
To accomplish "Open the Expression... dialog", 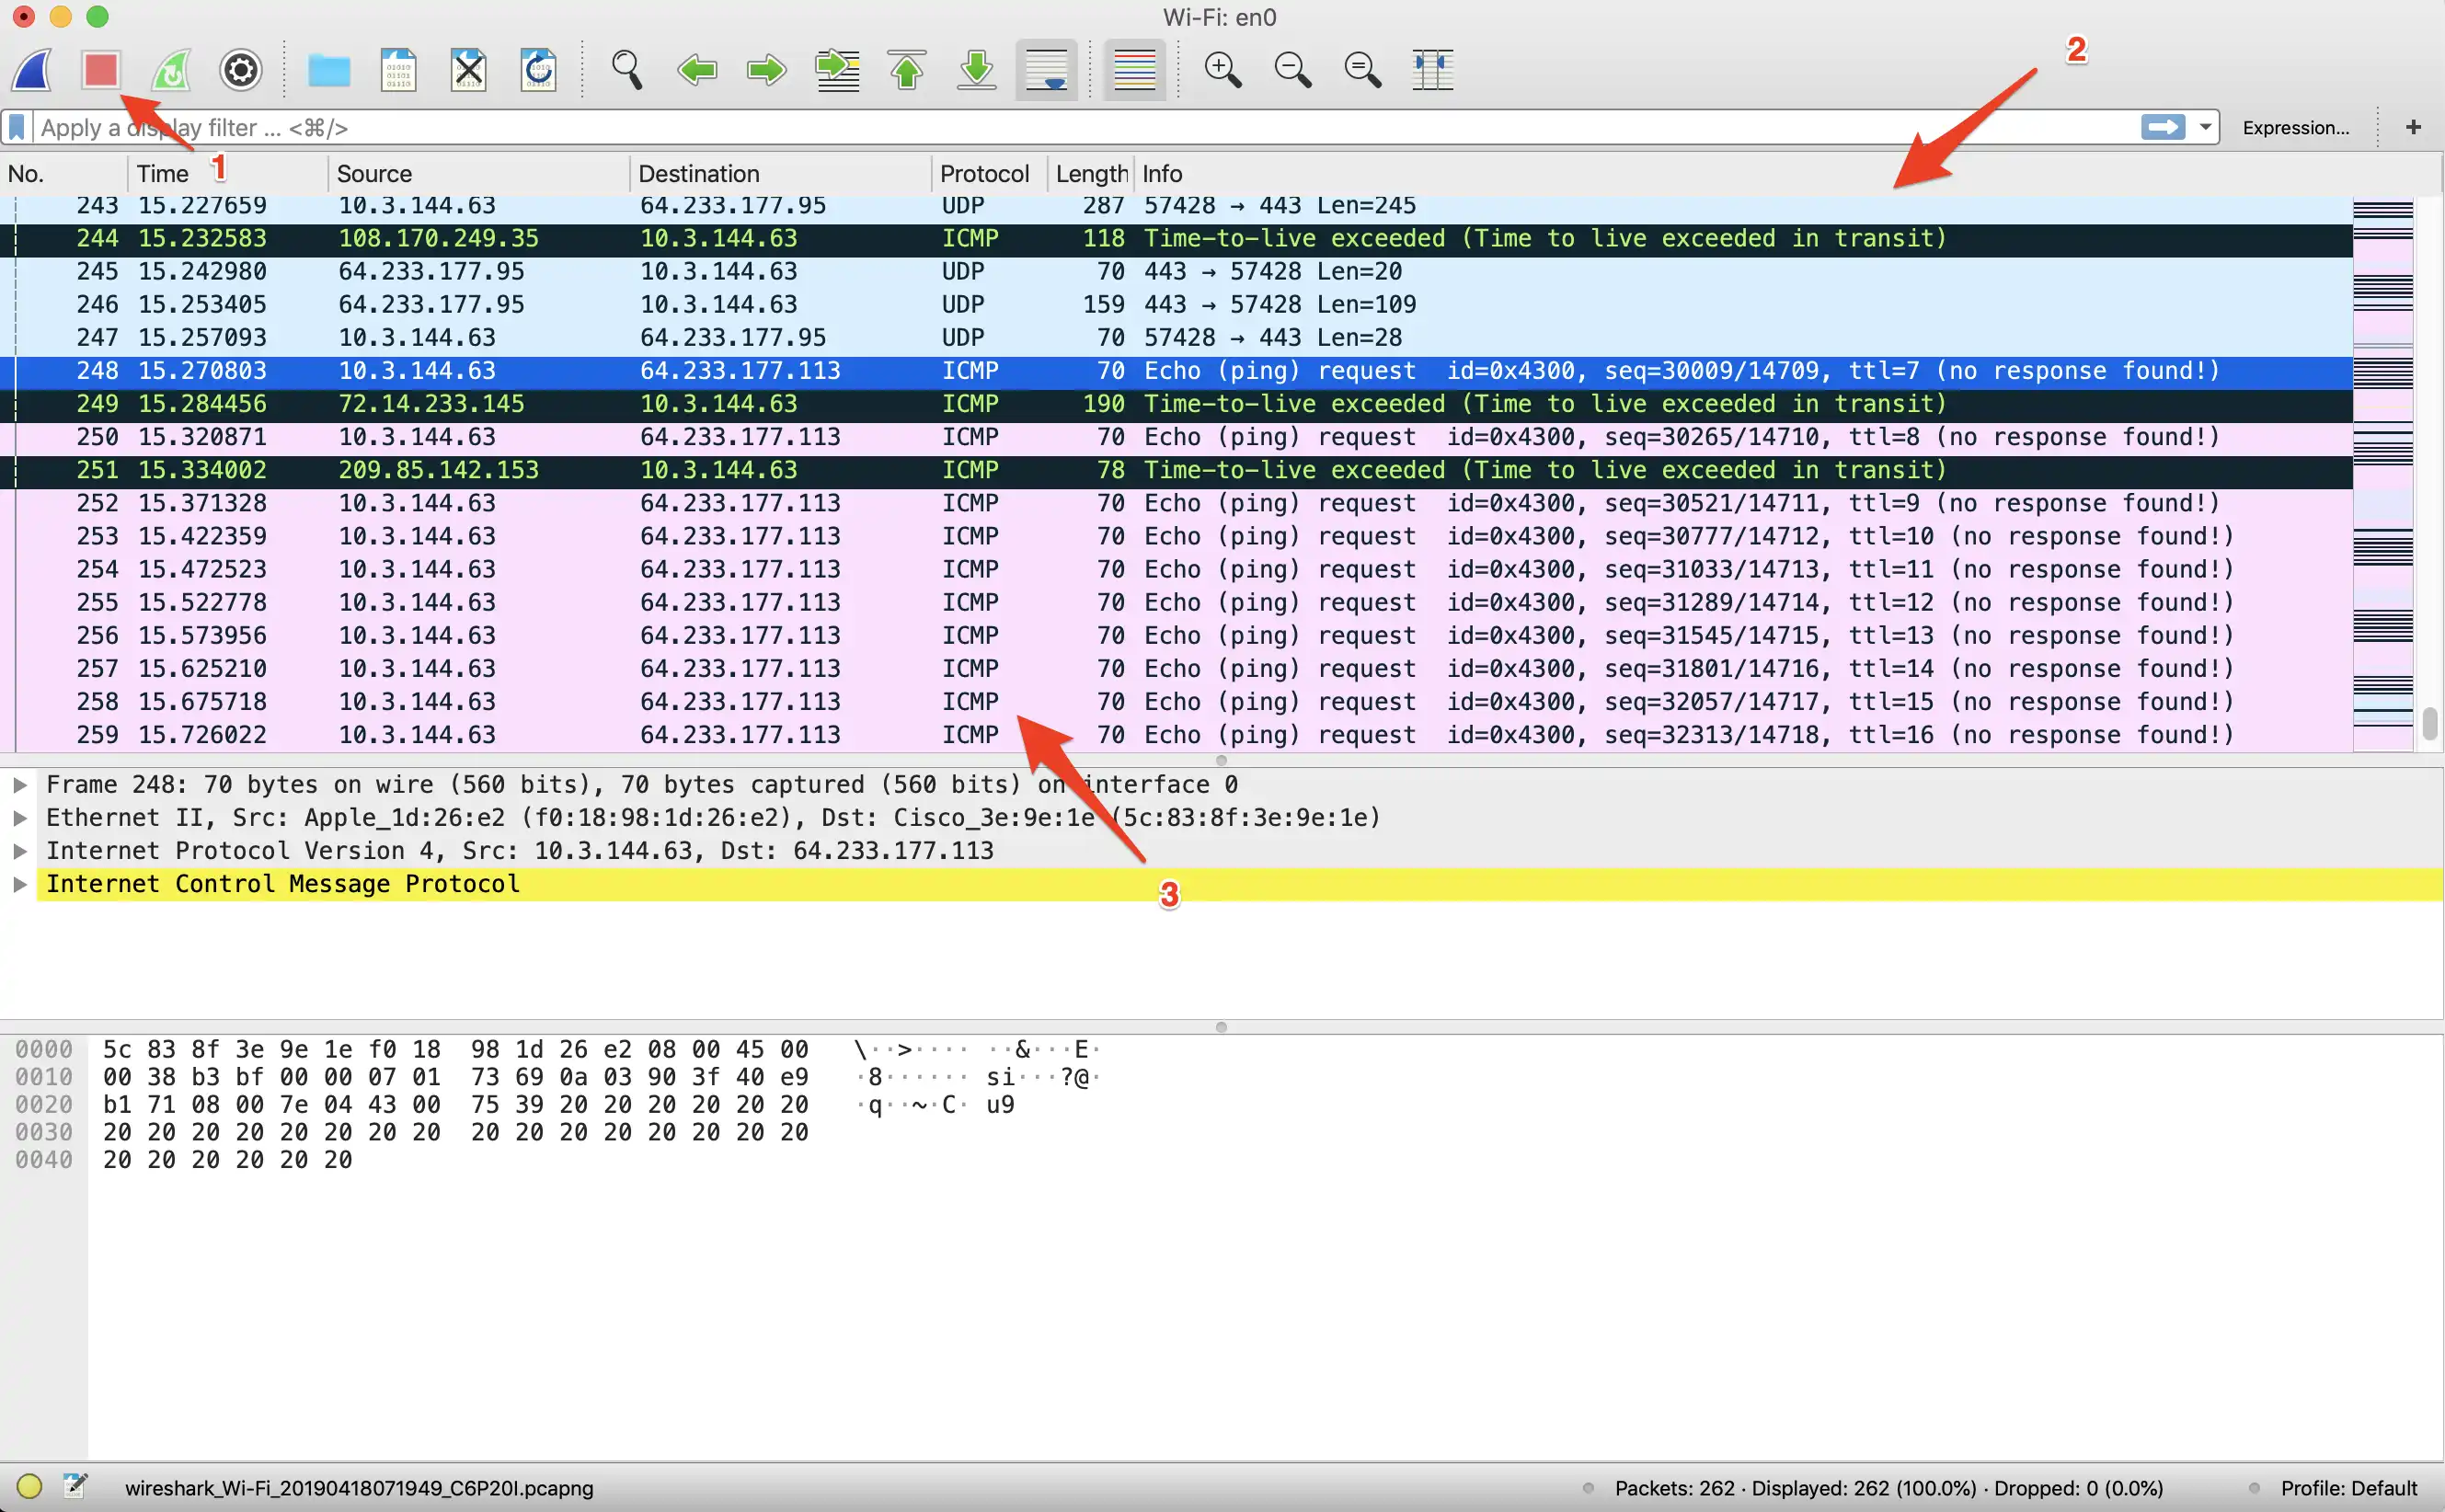I will (x=2295, y=128).
